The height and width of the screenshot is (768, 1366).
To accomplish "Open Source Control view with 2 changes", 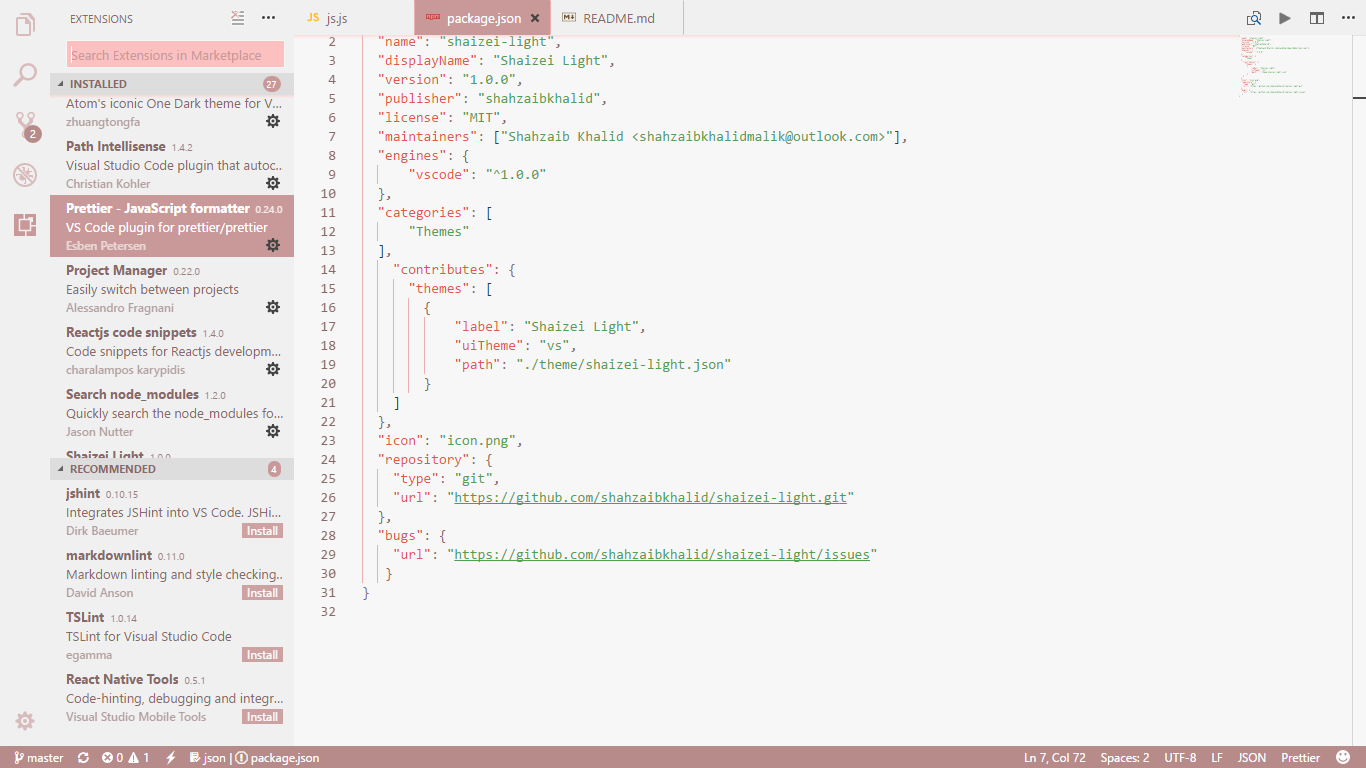I will (x=25, y=126).
